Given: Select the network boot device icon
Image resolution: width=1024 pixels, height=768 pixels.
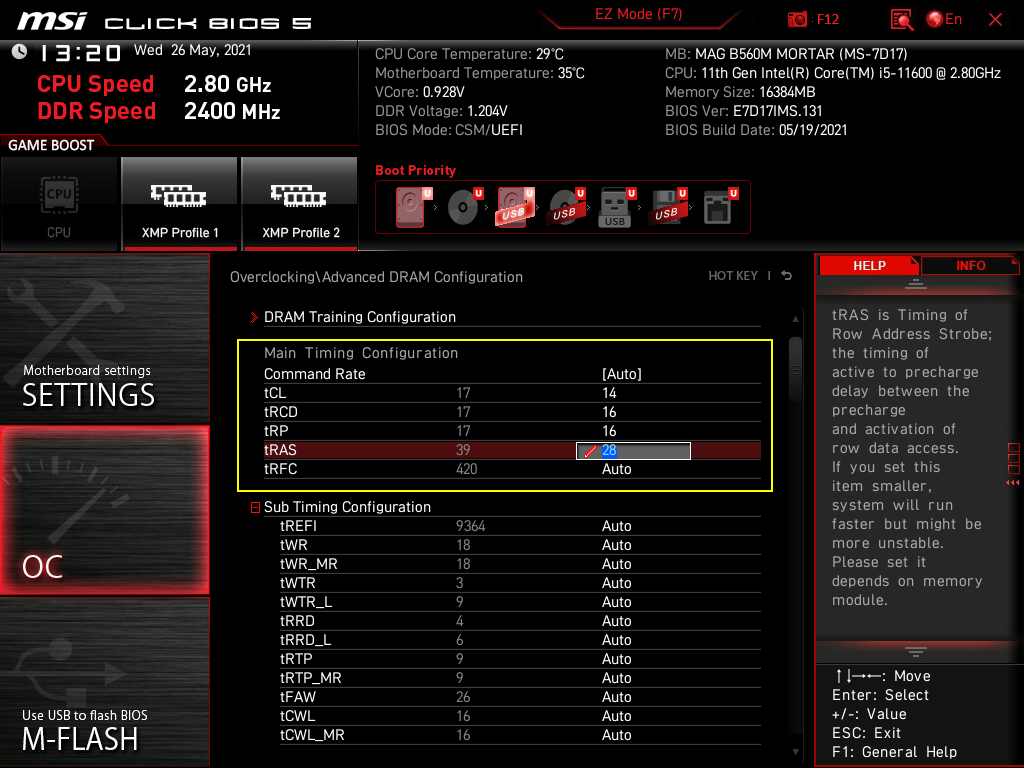Looking at the screenshot, I should pos(720,207).
